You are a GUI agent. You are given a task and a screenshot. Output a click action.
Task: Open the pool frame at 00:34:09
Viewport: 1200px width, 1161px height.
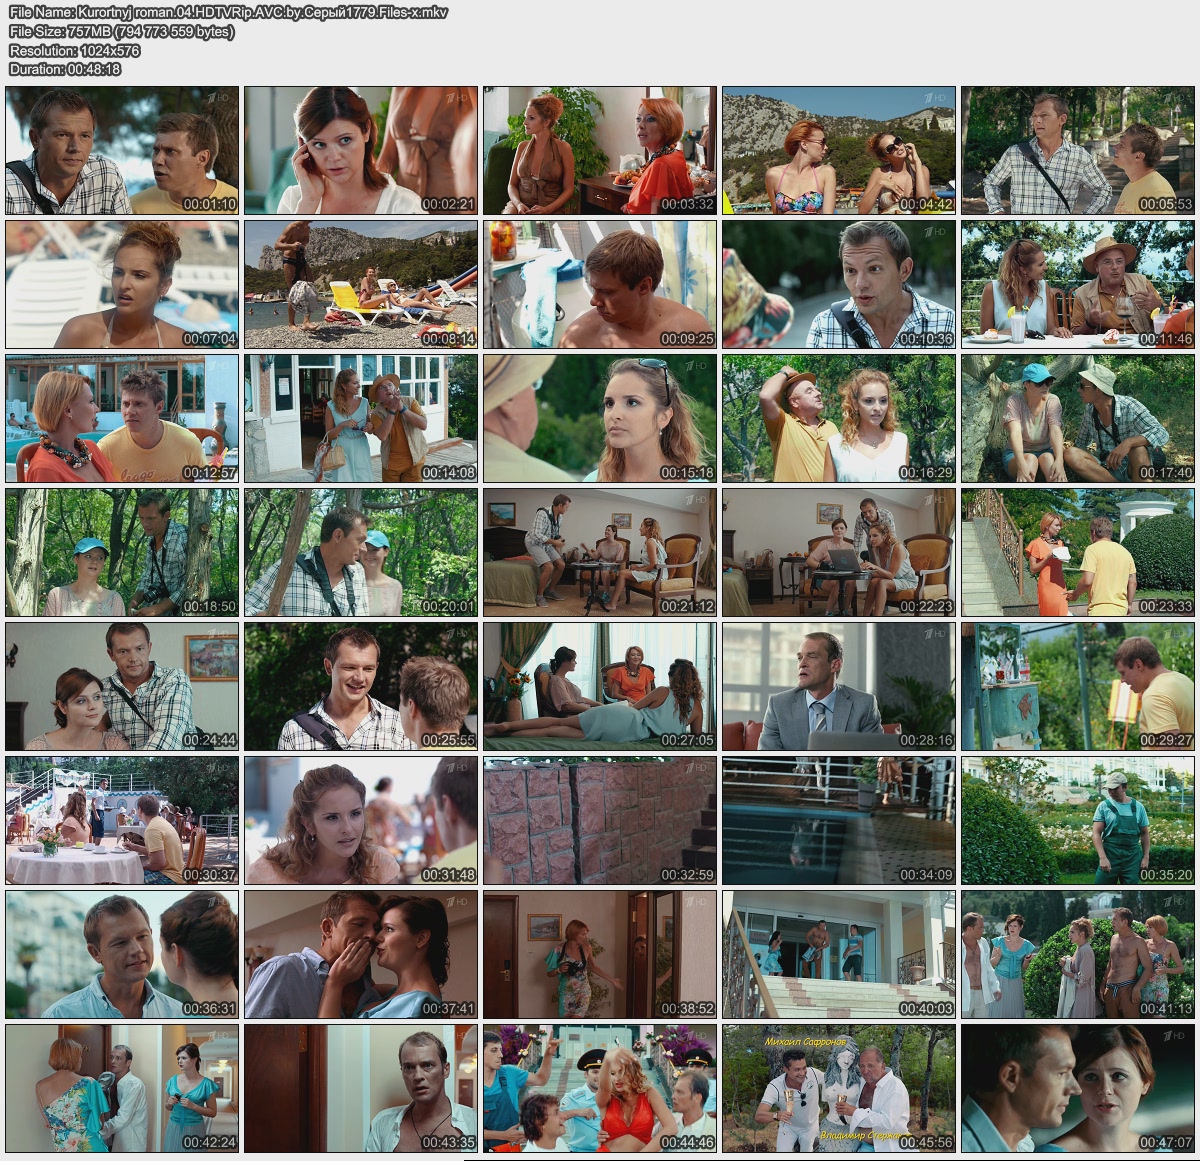pyautogui.click(x=839, y=820)
